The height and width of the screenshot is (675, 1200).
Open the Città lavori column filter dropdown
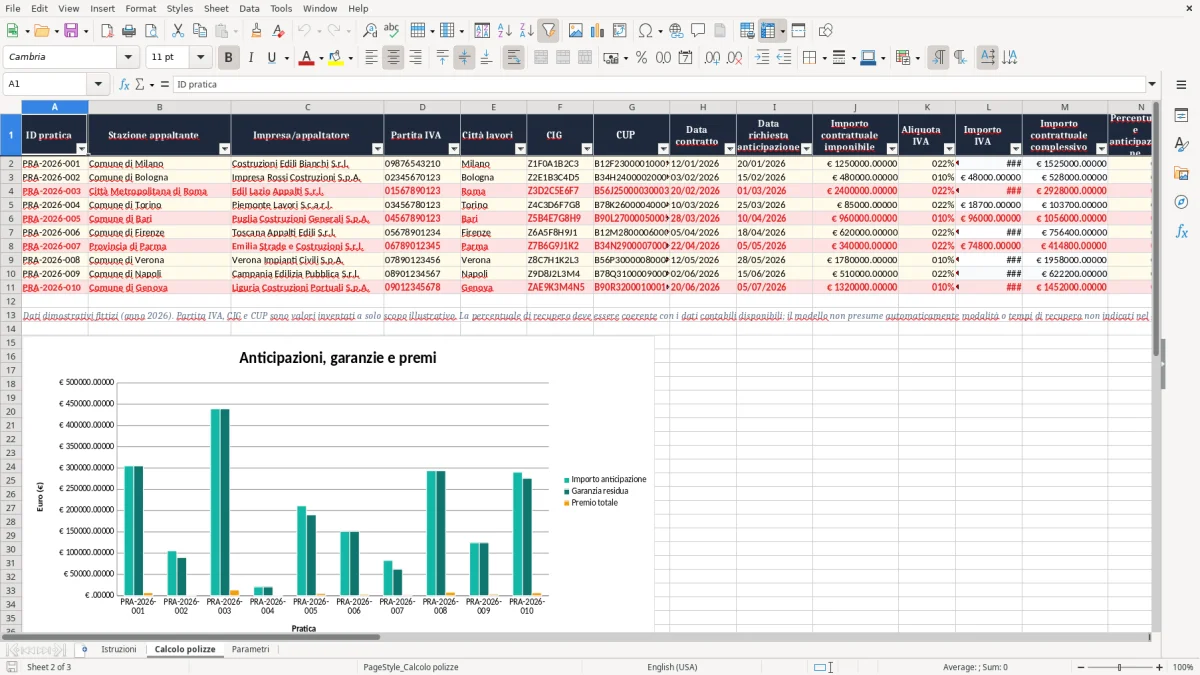(x=520, y=148)
